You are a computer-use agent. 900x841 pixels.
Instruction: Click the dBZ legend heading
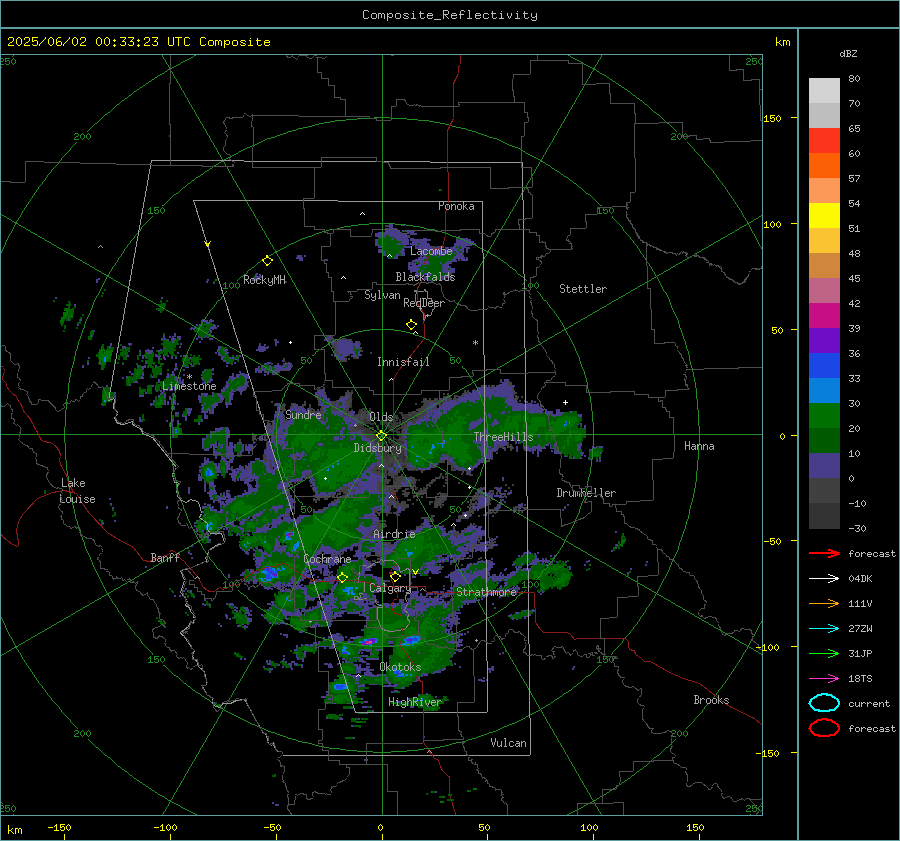coord(848,54)
